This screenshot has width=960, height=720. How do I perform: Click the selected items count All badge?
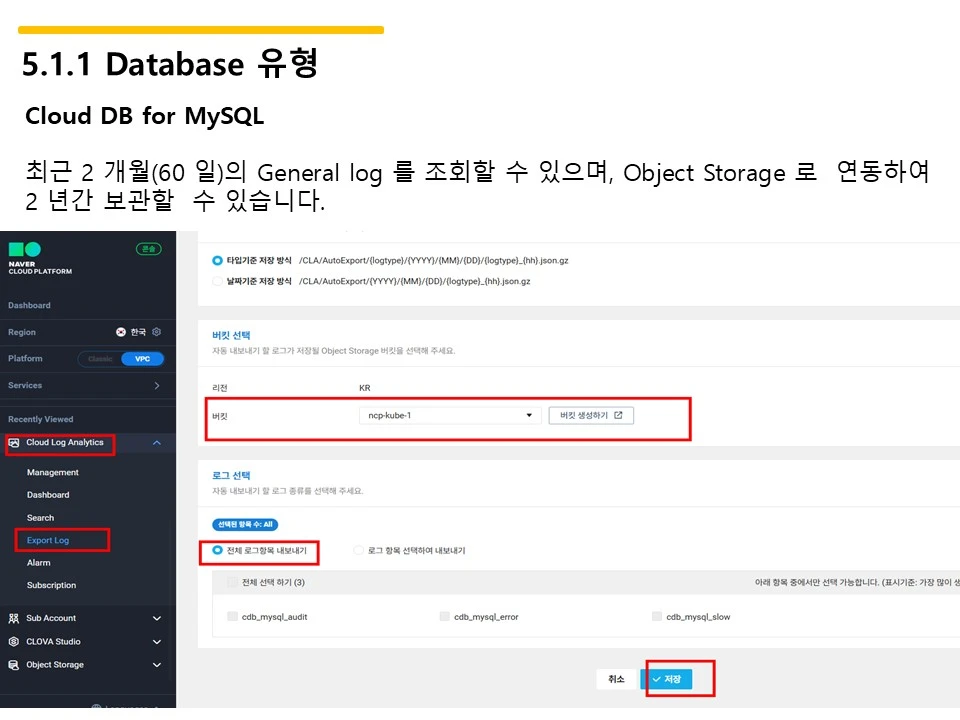245,525
